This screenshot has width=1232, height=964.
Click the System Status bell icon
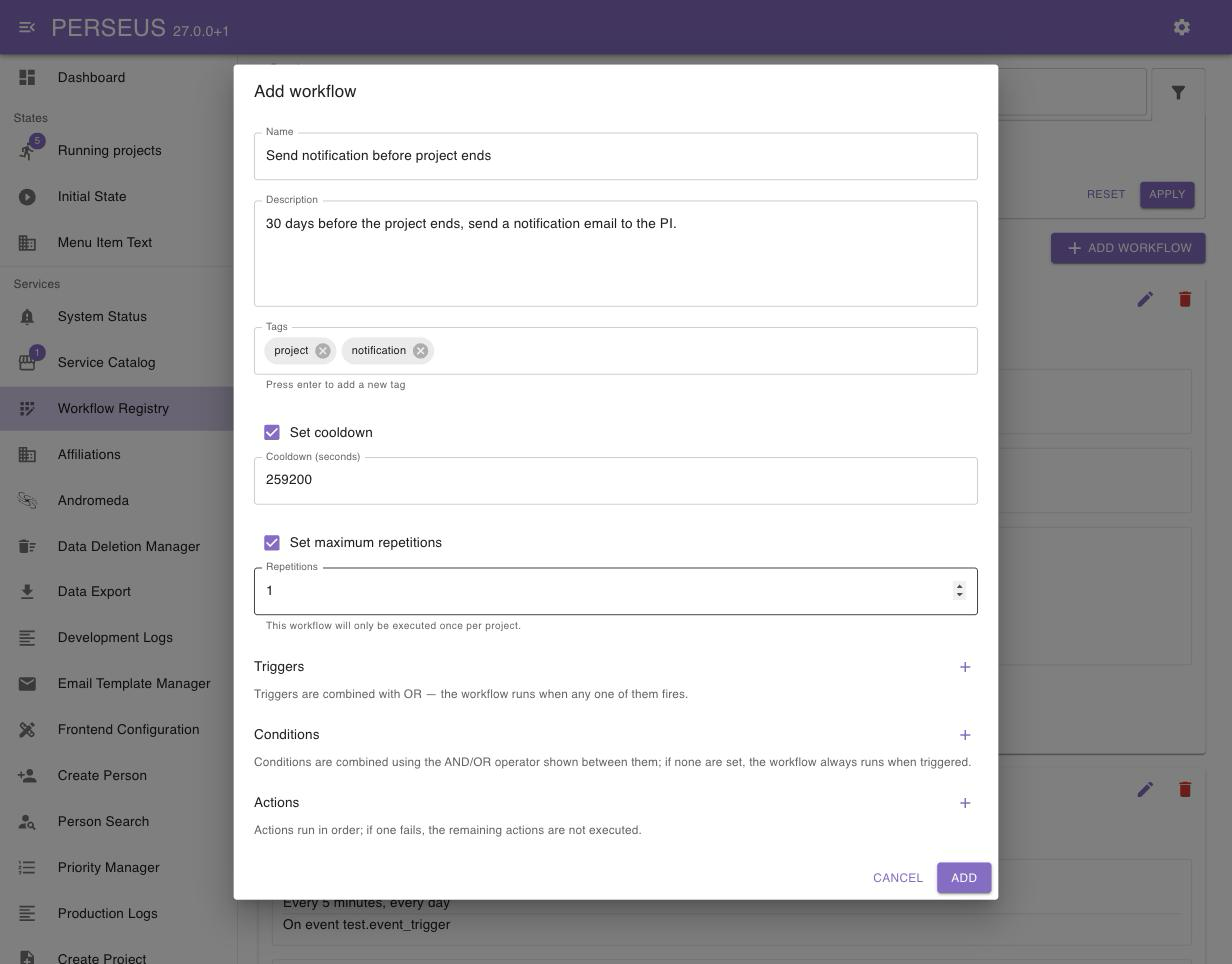click(27, 317)
